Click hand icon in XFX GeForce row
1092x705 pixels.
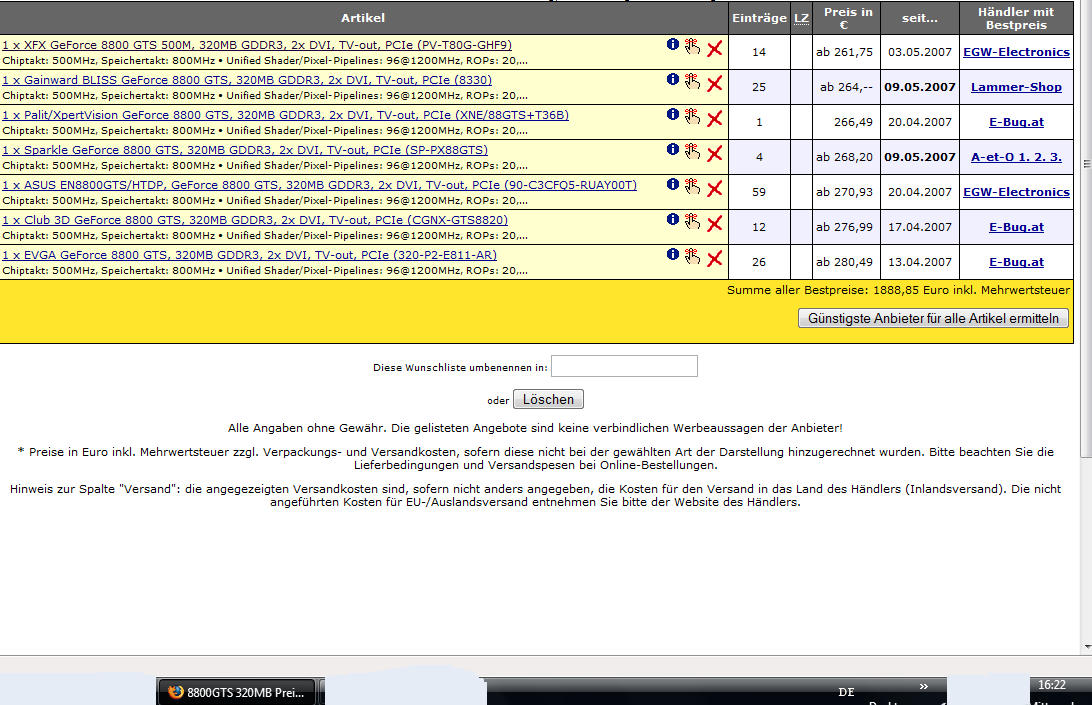(x=692, y=46)
